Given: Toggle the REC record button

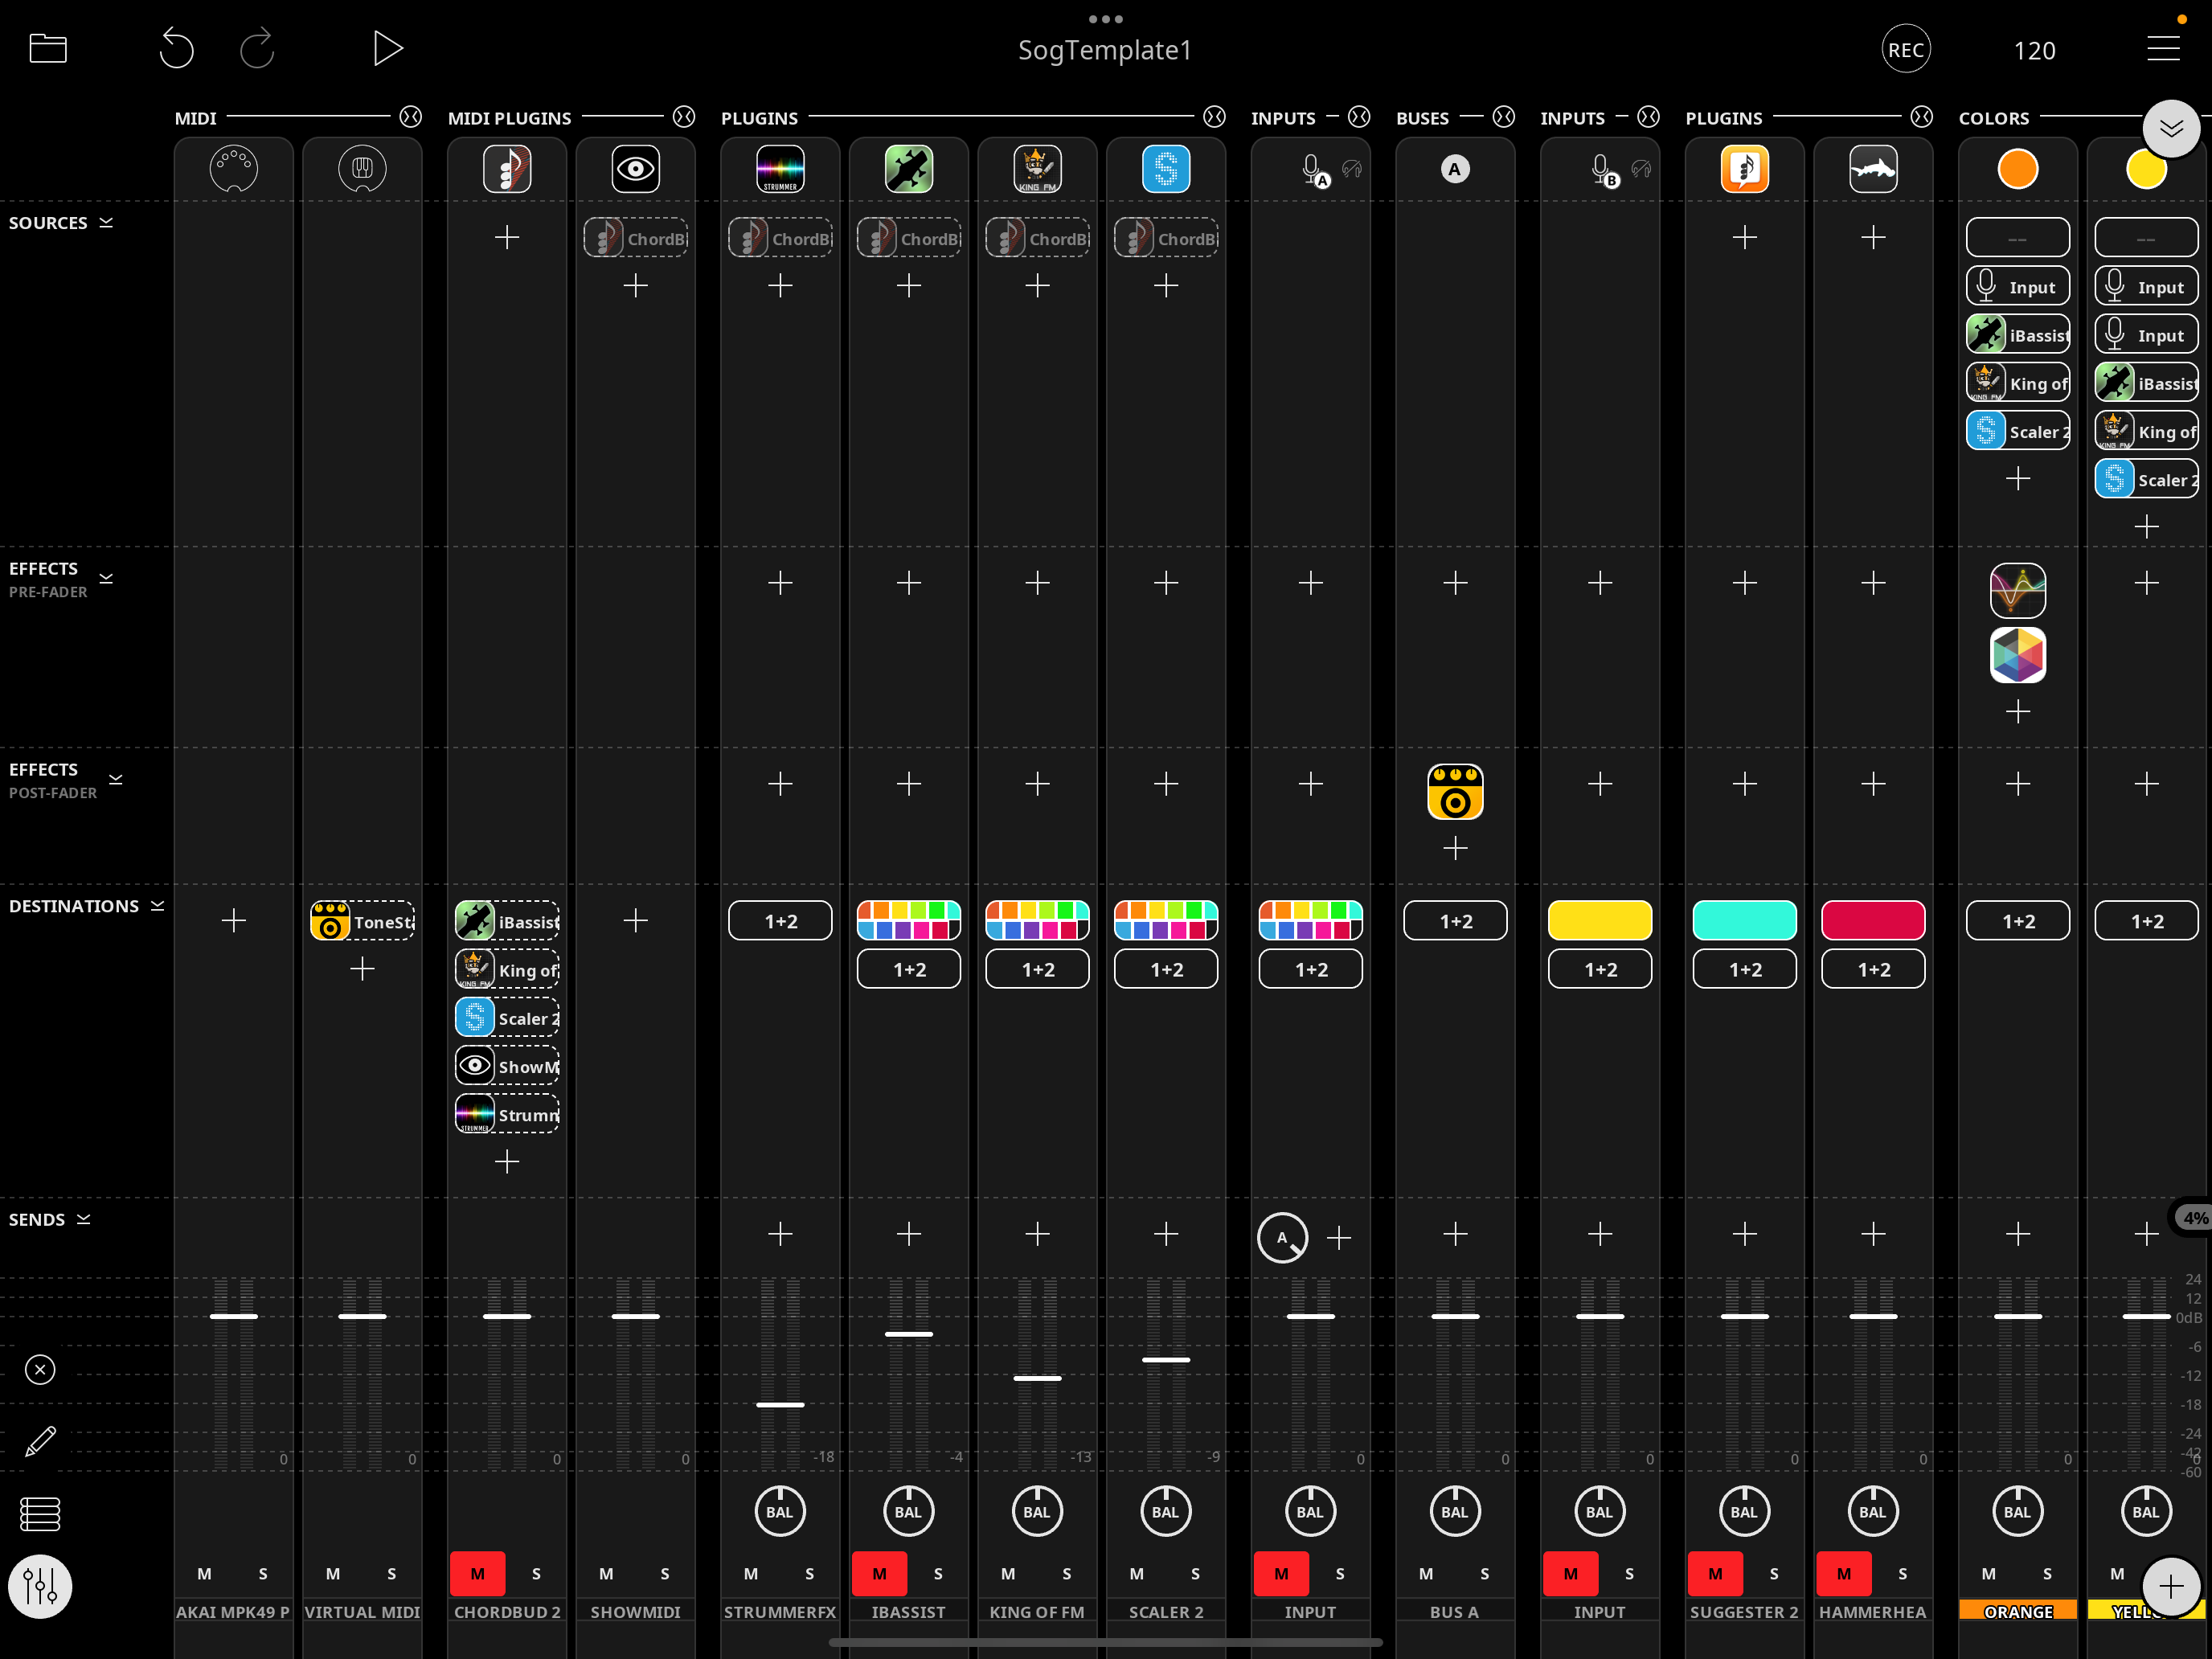Looking at the screenshot, I should [1906, 49].
